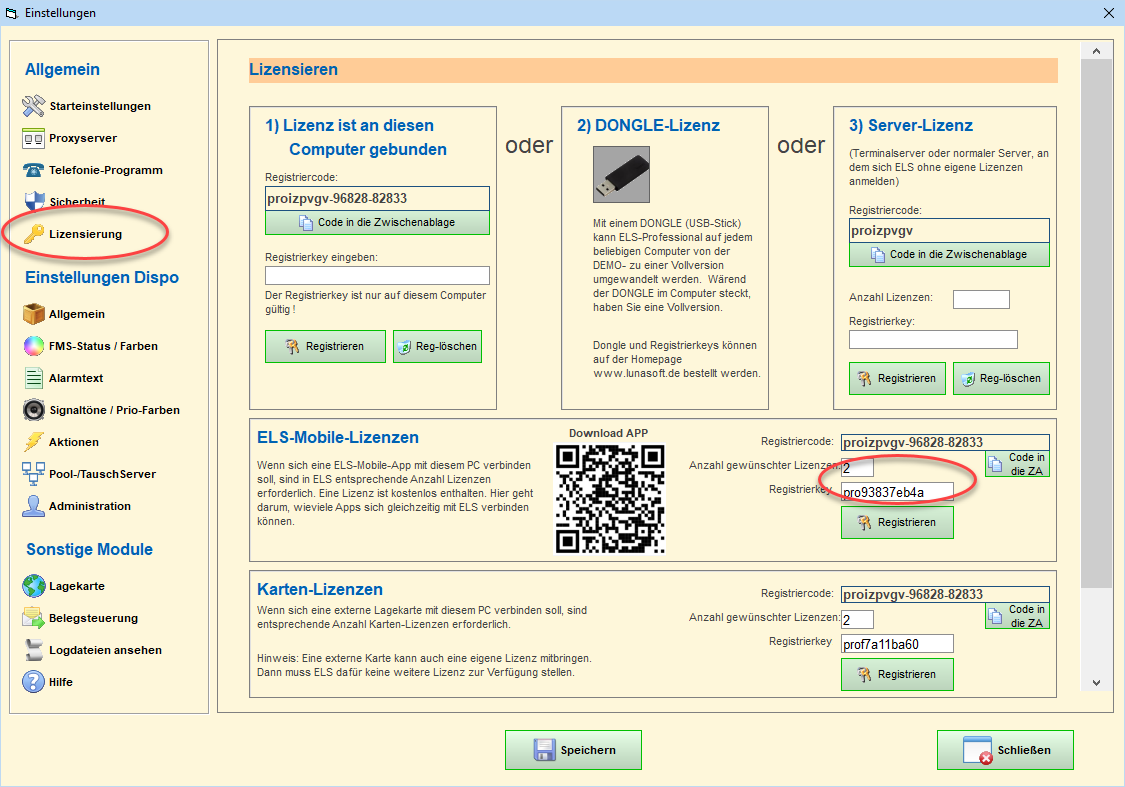Click Reg-löschen in the computer license box

click(437, 347)
